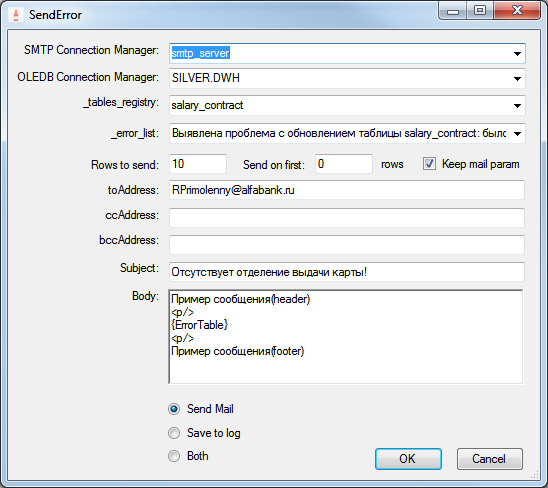Toggle the Keep mail param checkbox

coord(429,164)
